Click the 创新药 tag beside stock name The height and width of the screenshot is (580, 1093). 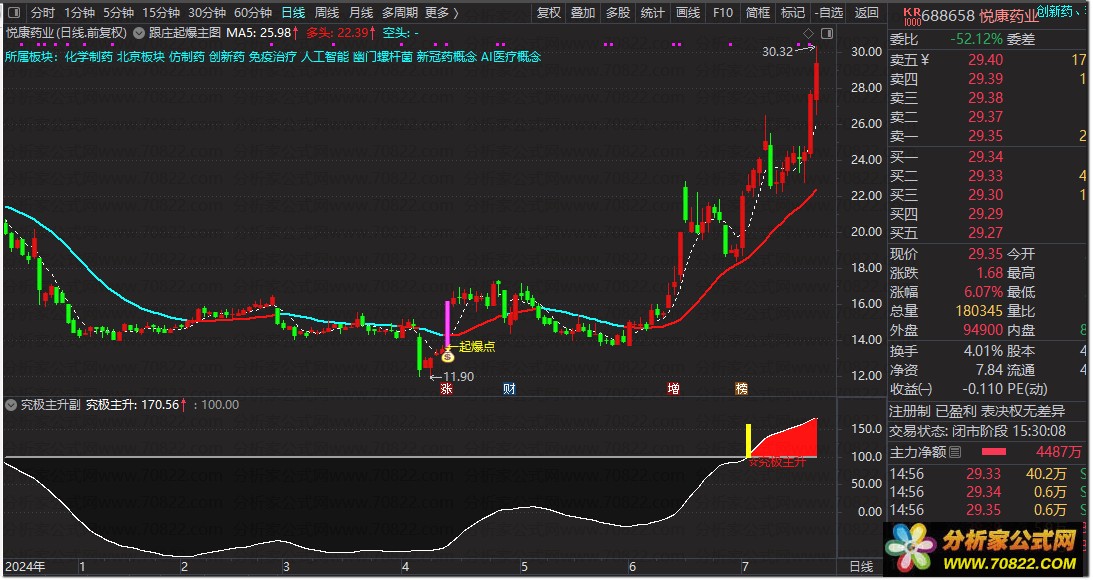pos(1057,12)
